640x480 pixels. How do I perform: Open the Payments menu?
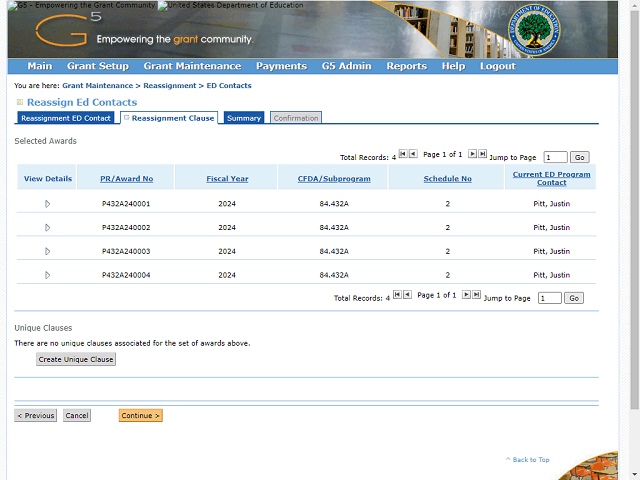click(x=281, y=66)
